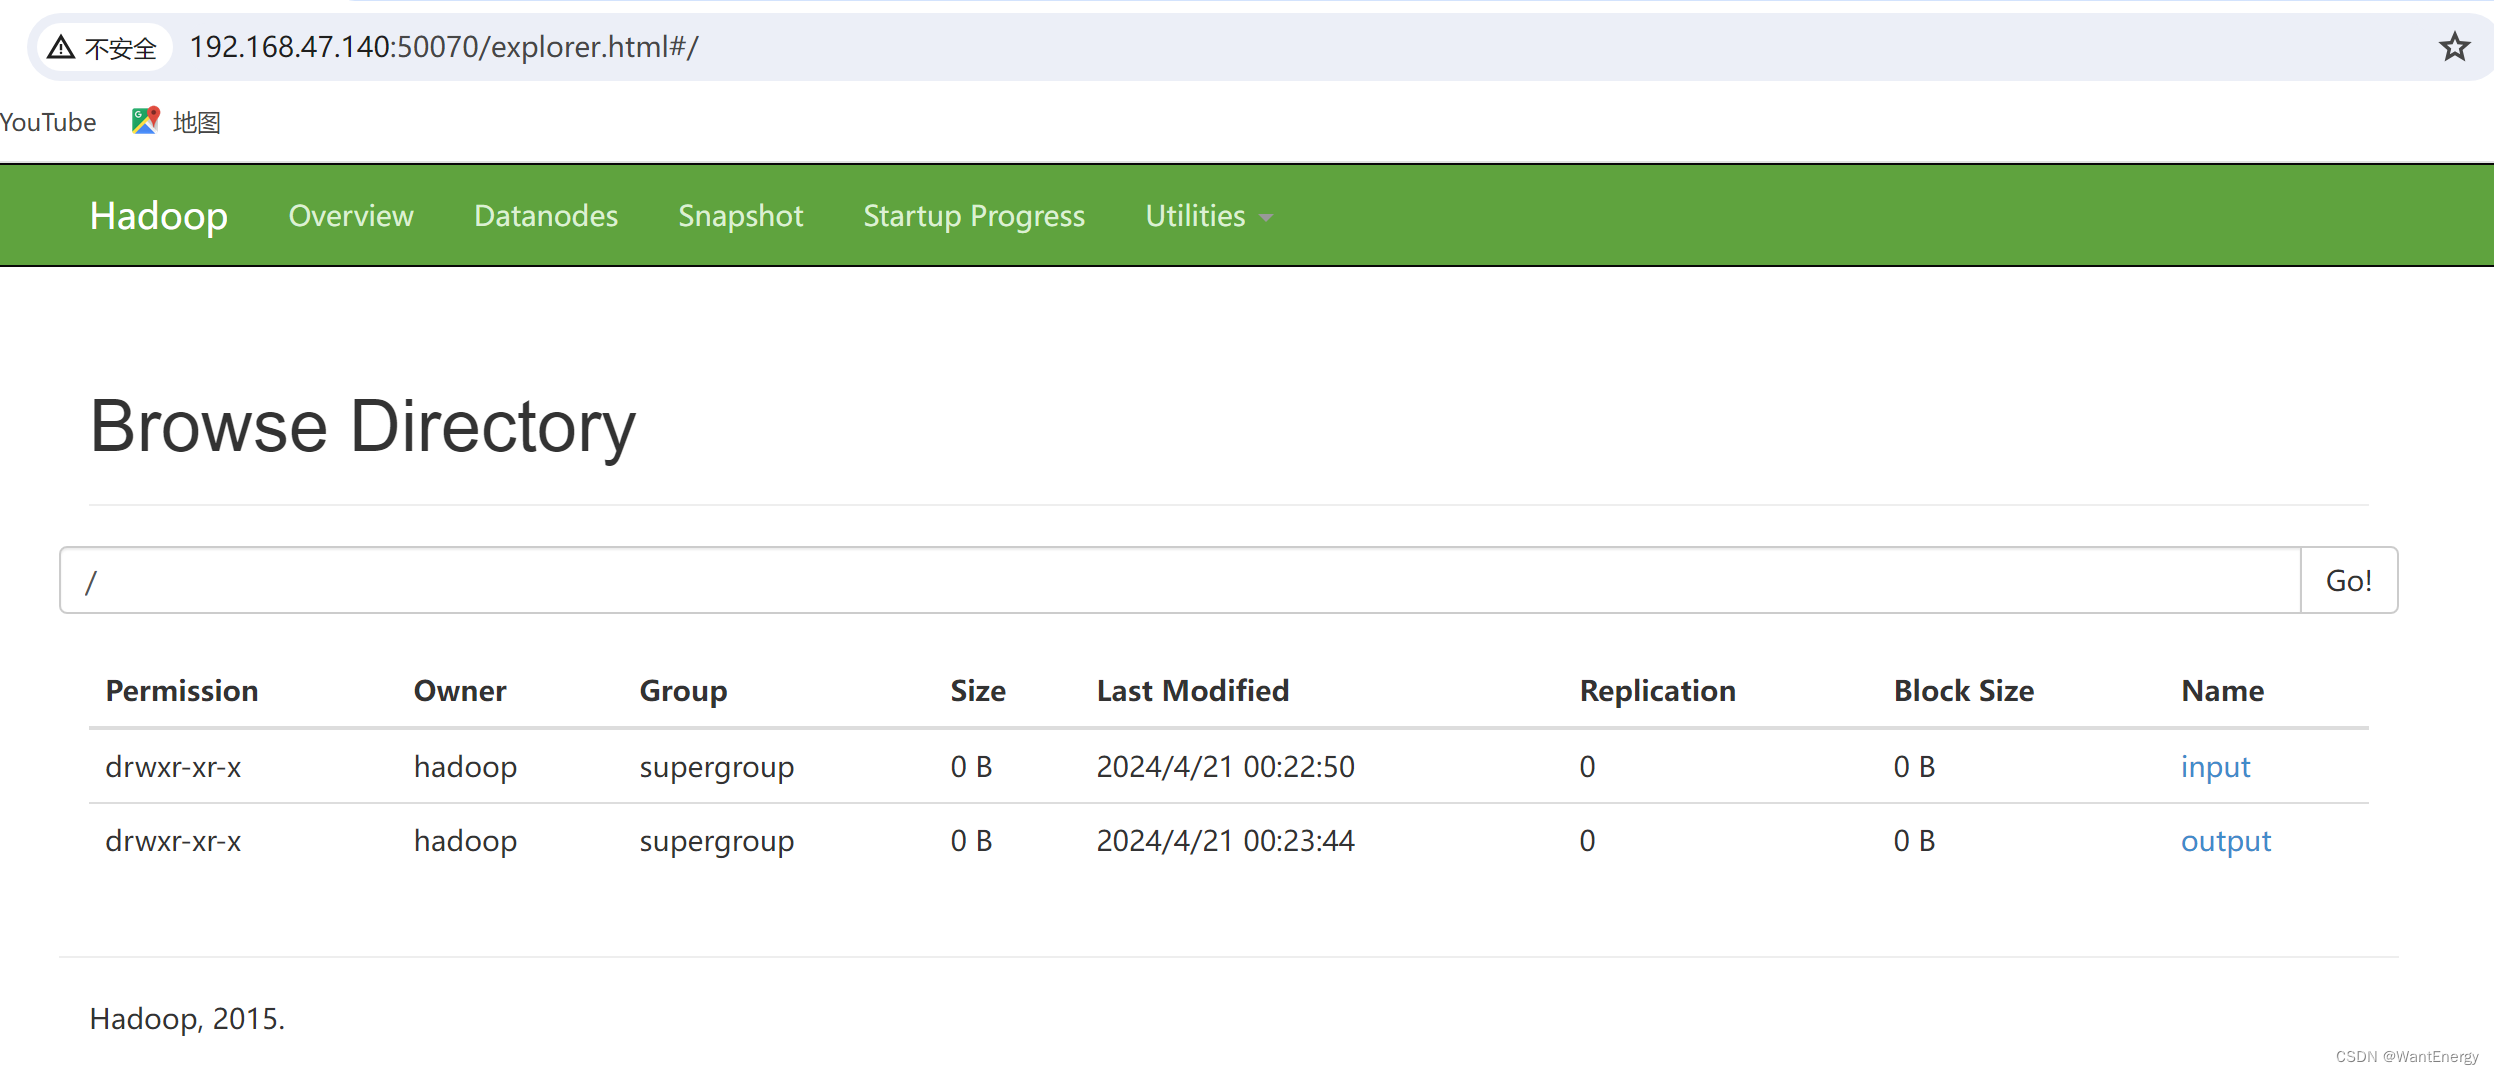Click the Name column header
This screenshot has height=1075, width=2494.
point(2222,691)
